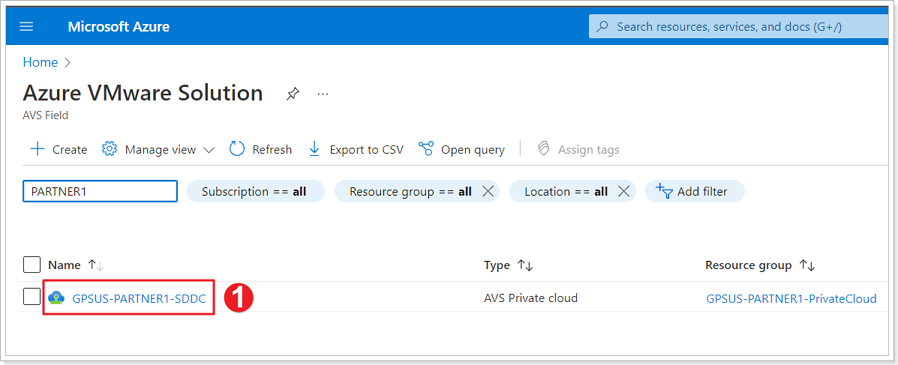898x365 pixels.
Task: Click Add filter
Action: coord(695,191)
